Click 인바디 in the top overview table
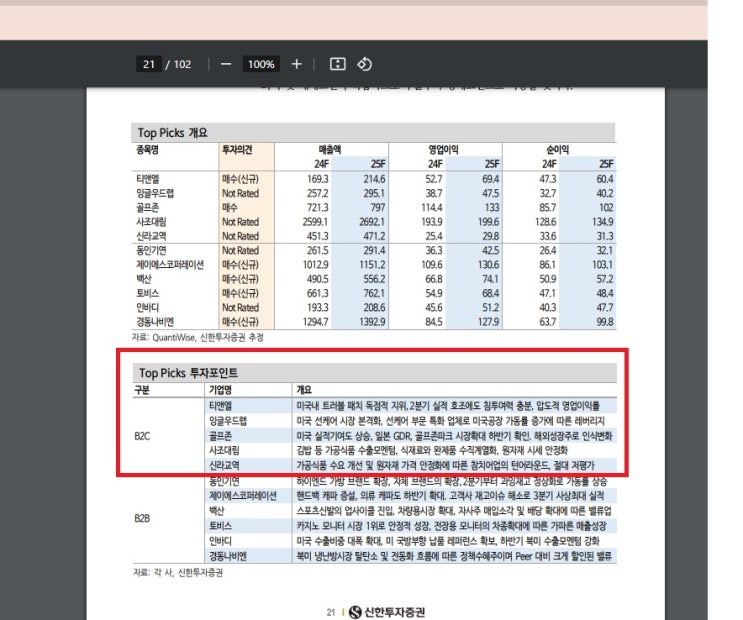 (x=147, y=308)
